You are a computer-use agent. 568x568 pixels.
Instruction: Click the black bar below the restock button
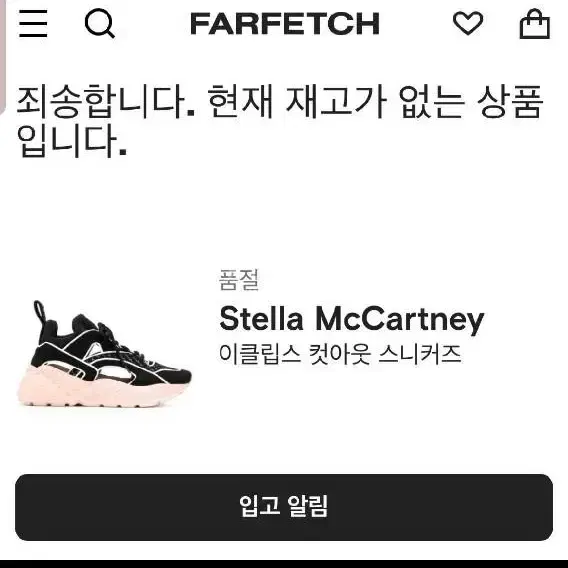tap(284, 564)
